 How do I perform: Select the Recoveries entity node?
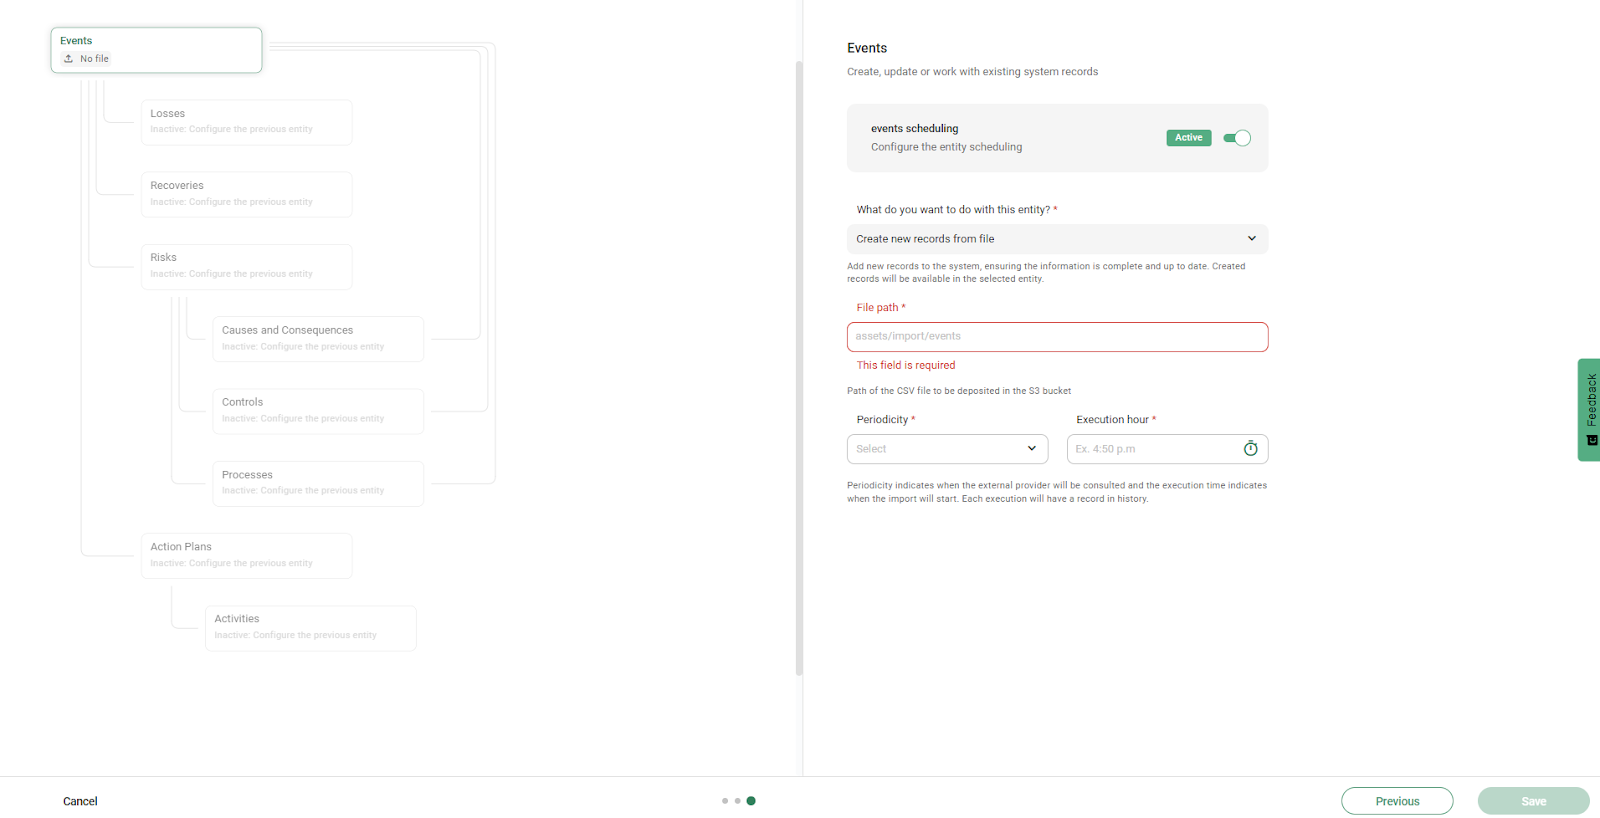(x=246, y=194)
